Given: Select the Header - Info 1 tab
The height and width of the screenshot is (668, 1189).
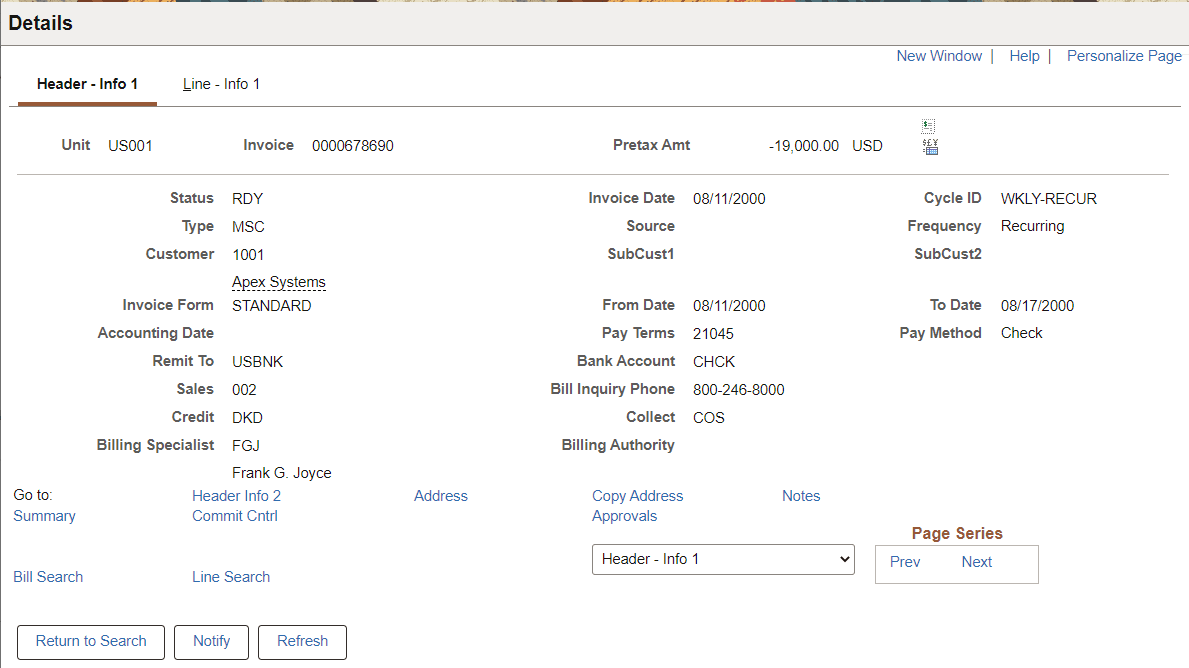Looking at the screenshot, I should (86, 84).
